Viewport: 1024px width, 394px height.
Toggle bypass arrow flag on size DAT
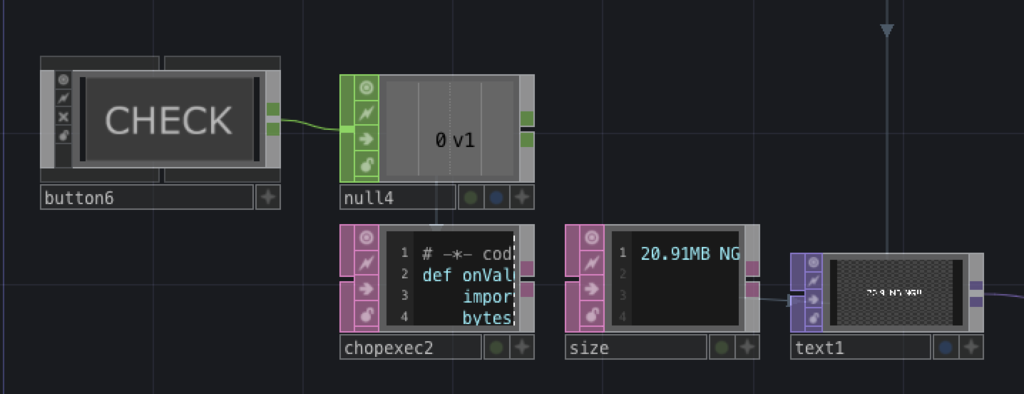click(592, 289)
